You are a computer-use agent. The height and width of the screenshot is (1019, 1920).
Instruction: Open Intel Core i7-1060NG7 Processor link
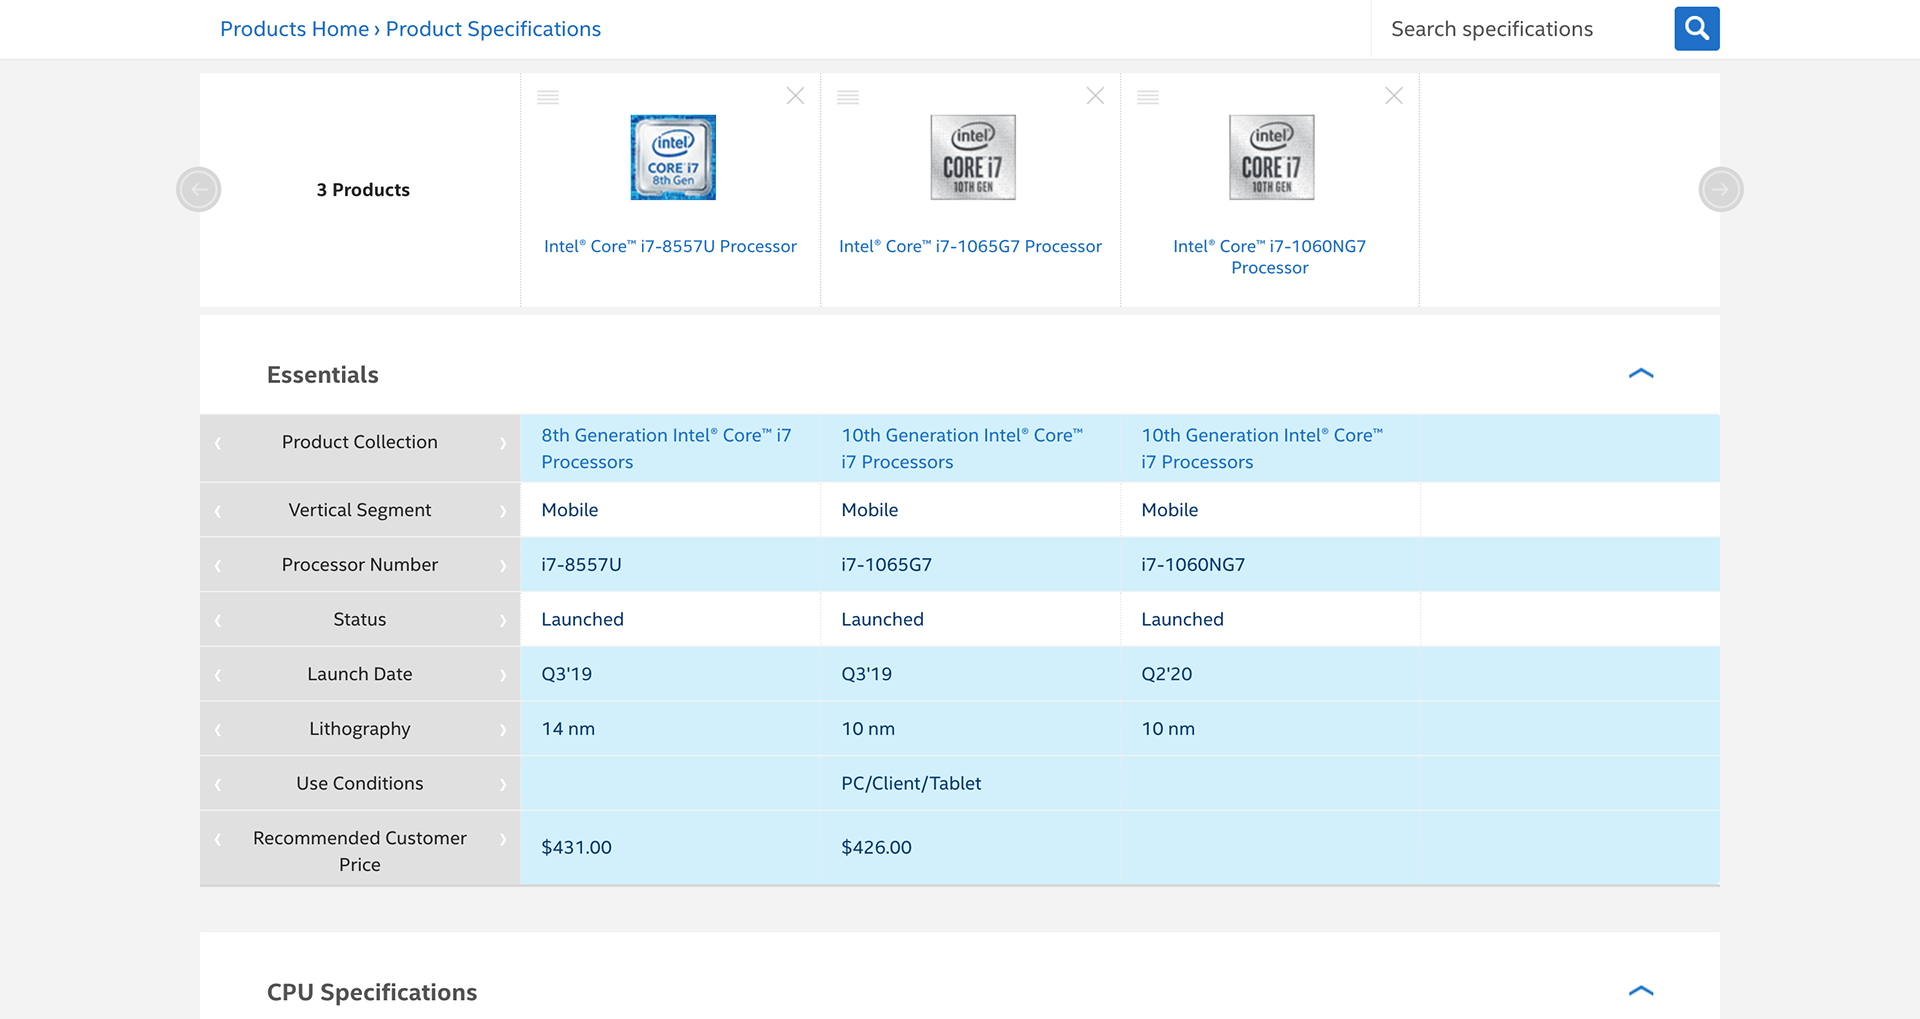(1269, 257)
